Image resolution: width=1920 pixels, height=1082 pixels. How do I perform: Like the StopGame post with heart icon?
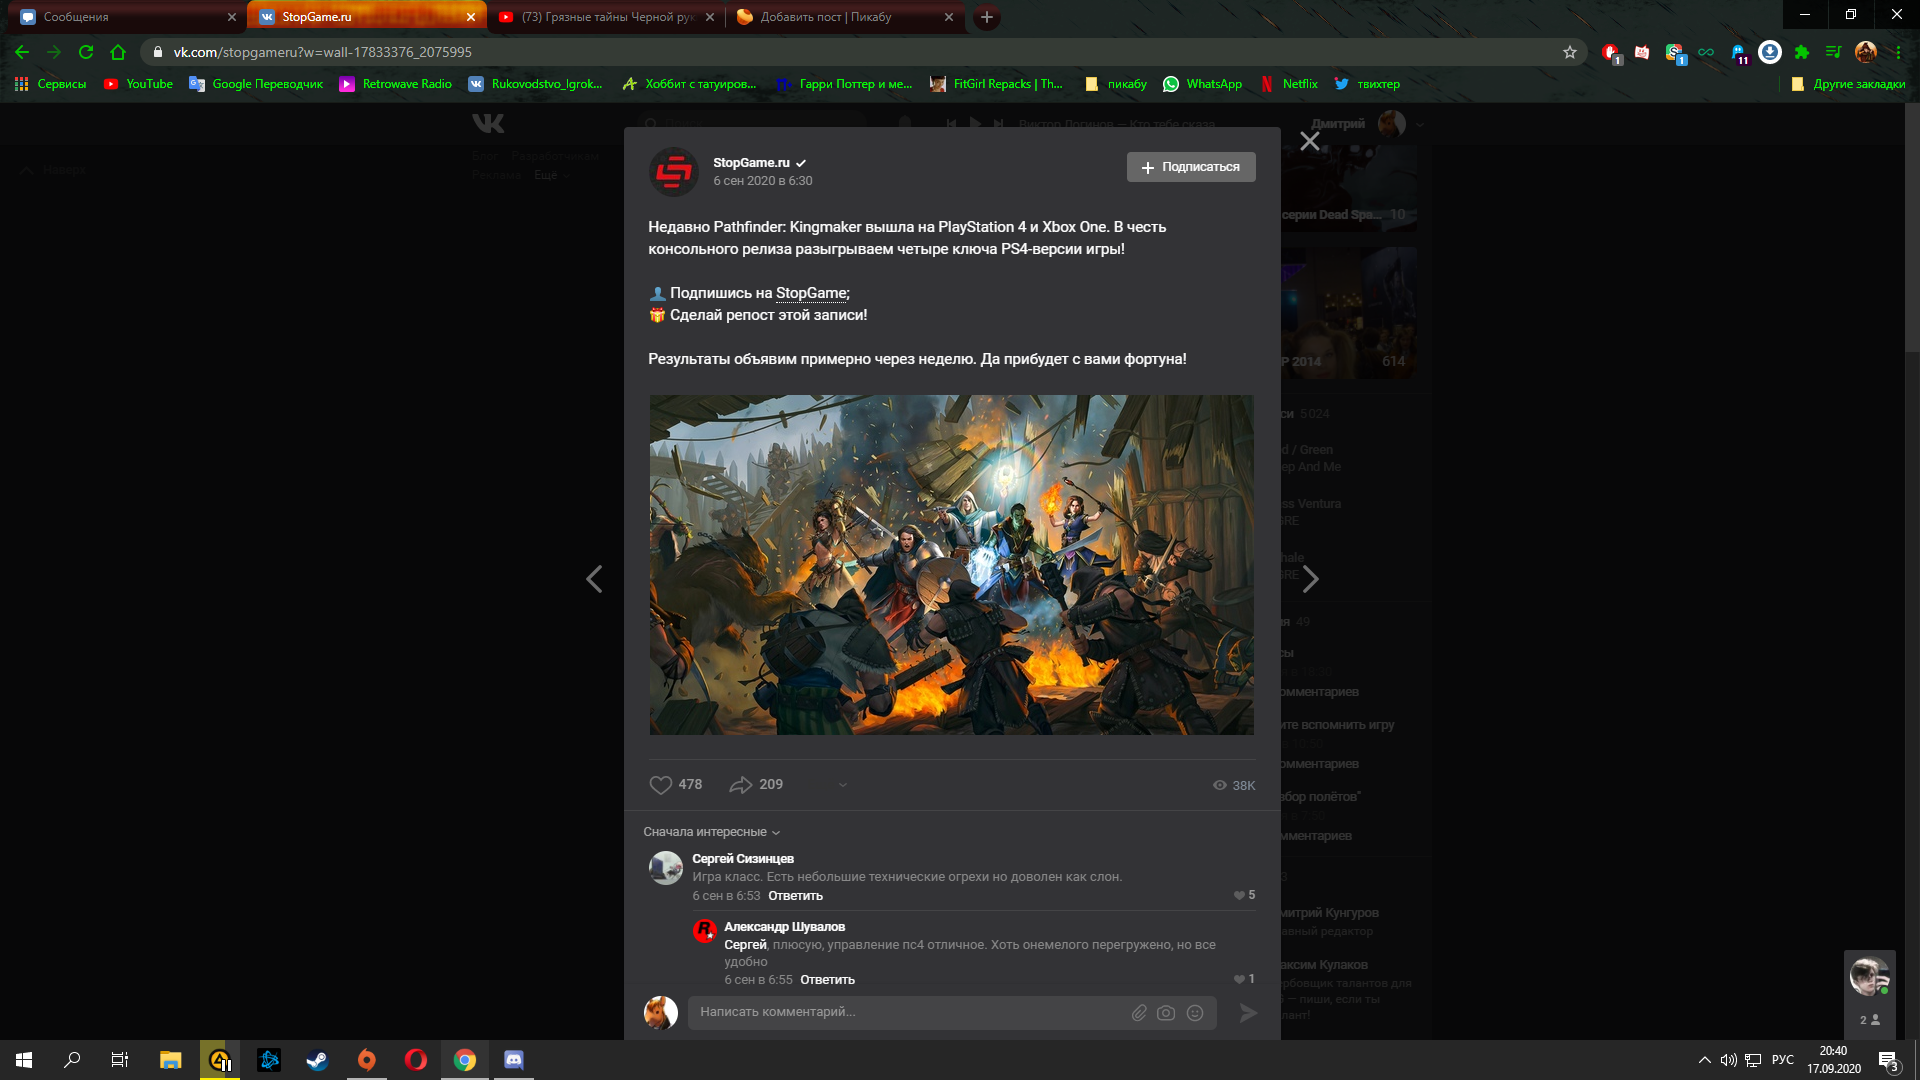(661, 786)
